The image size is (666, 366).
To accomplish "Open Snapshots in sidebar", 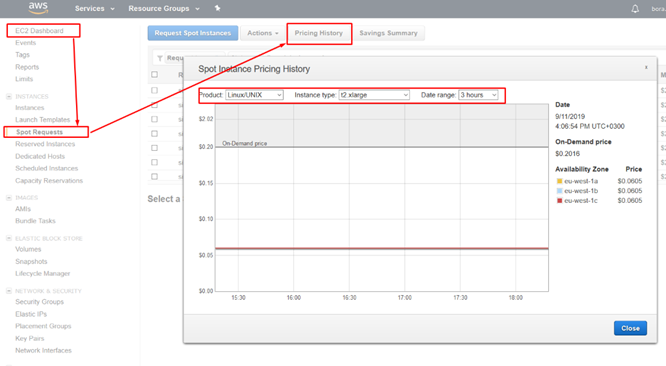I will coord(31,262).
